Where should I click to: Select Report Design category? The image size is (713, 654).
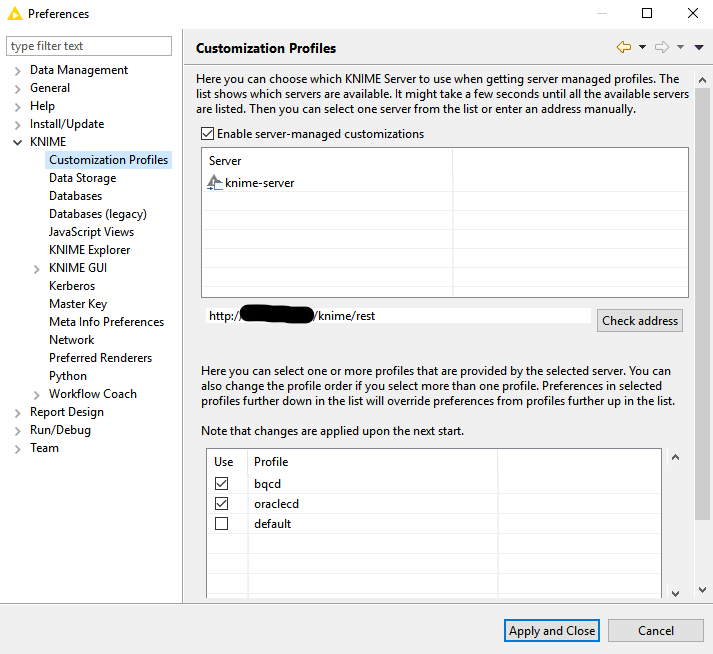67,412
